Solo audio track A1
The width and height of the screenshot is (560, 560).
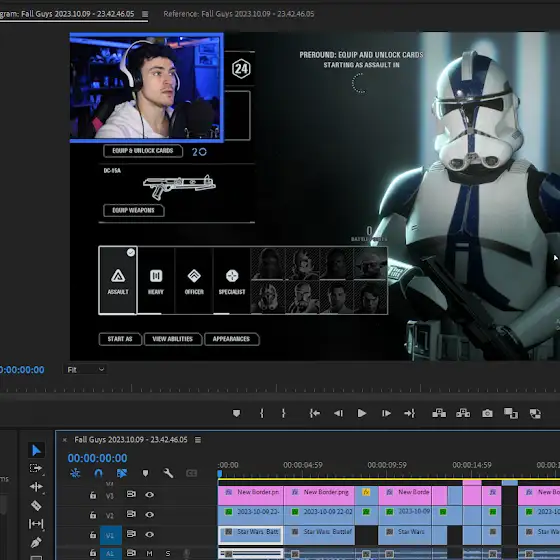168,553
